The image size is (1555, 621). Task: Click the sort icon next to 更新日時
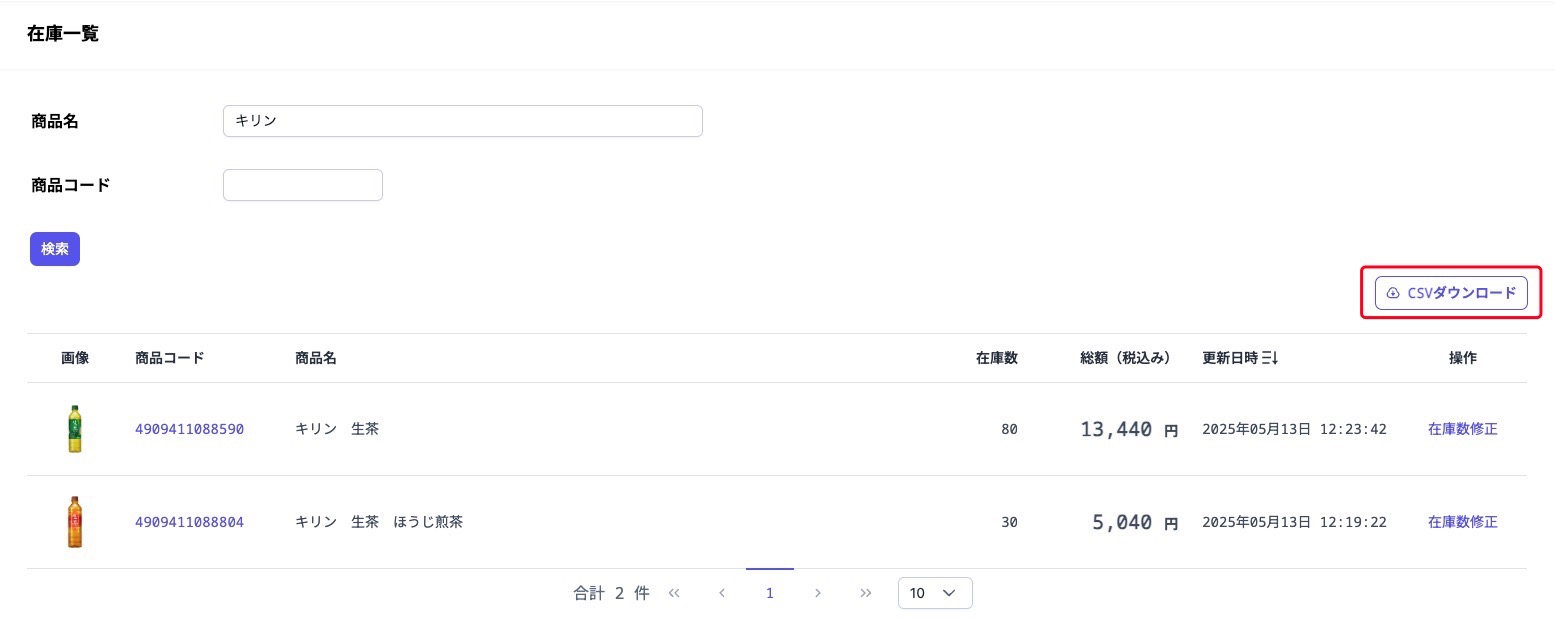click(x=1270, y=358)
